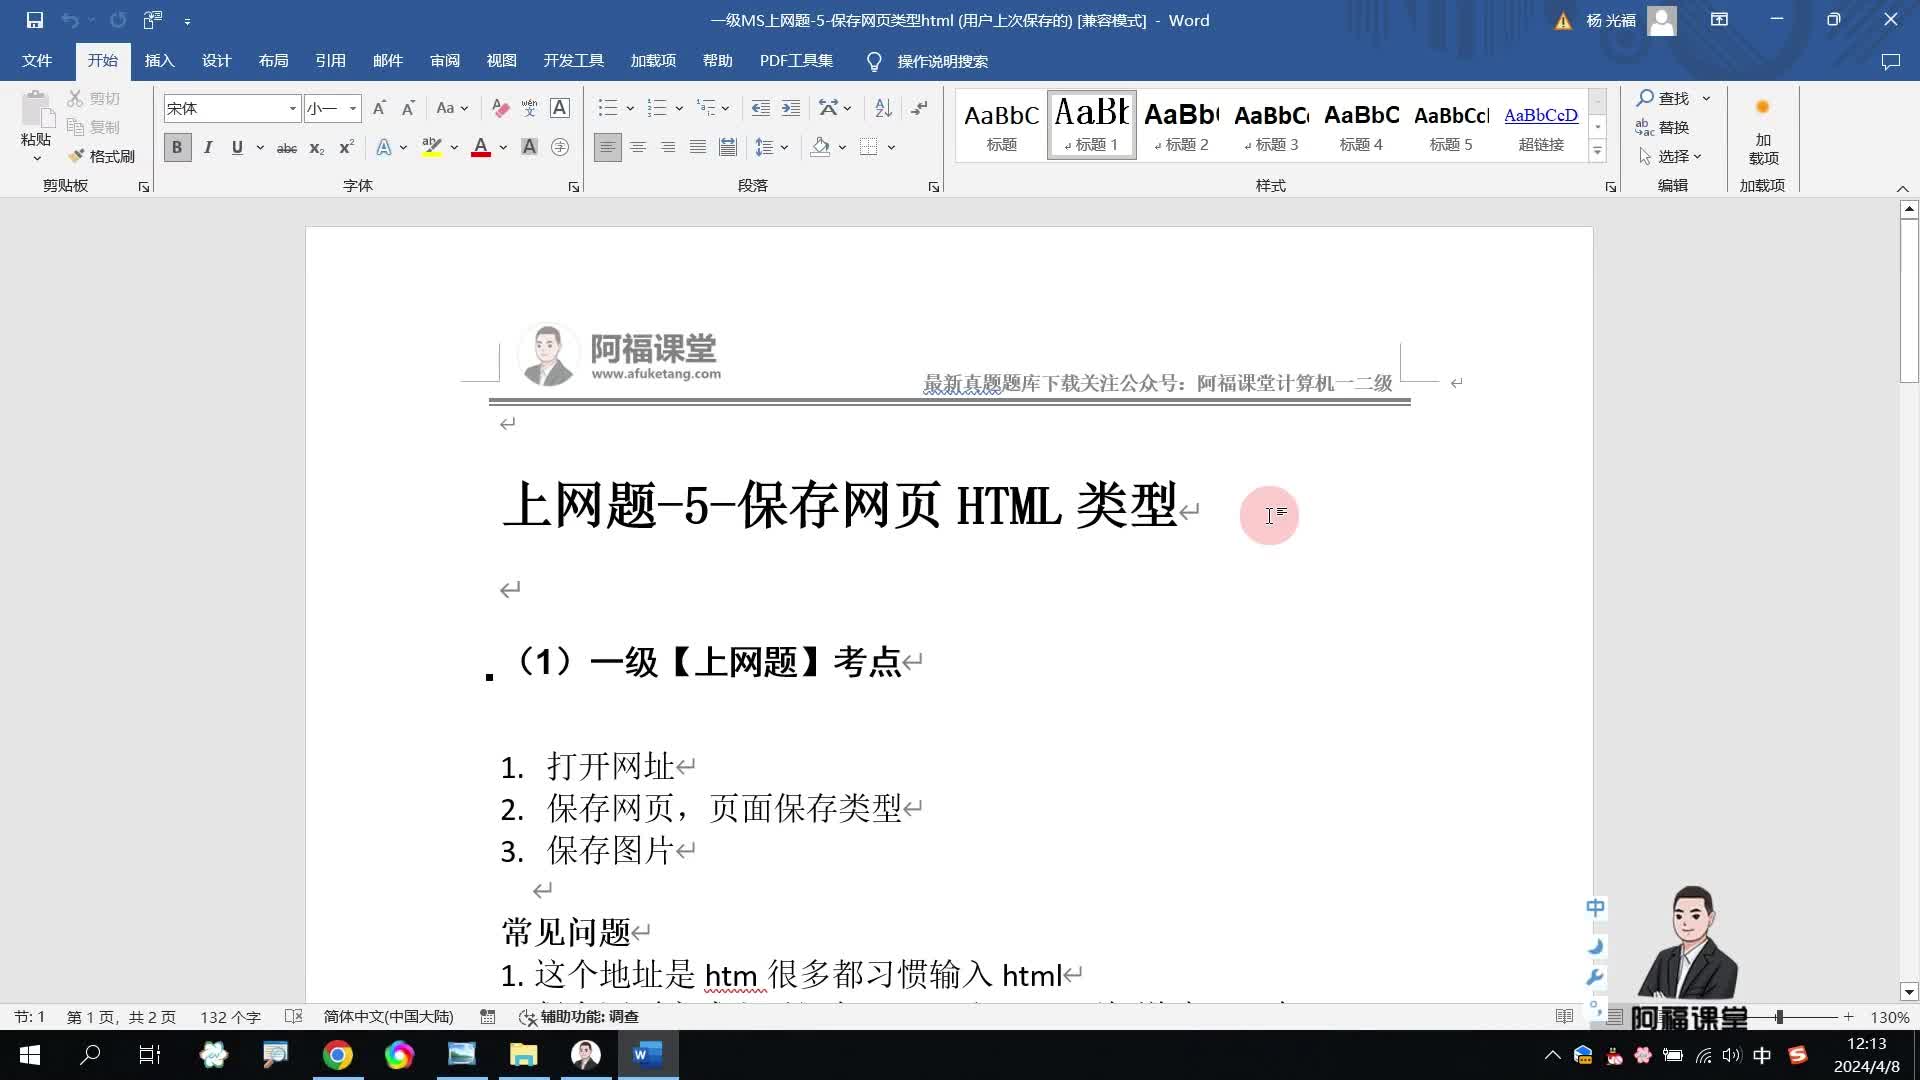Open borders dropdown arrow
The width and height of the screenshot is (1920, 1080).
pyautogui.click(x=891, y=147)
